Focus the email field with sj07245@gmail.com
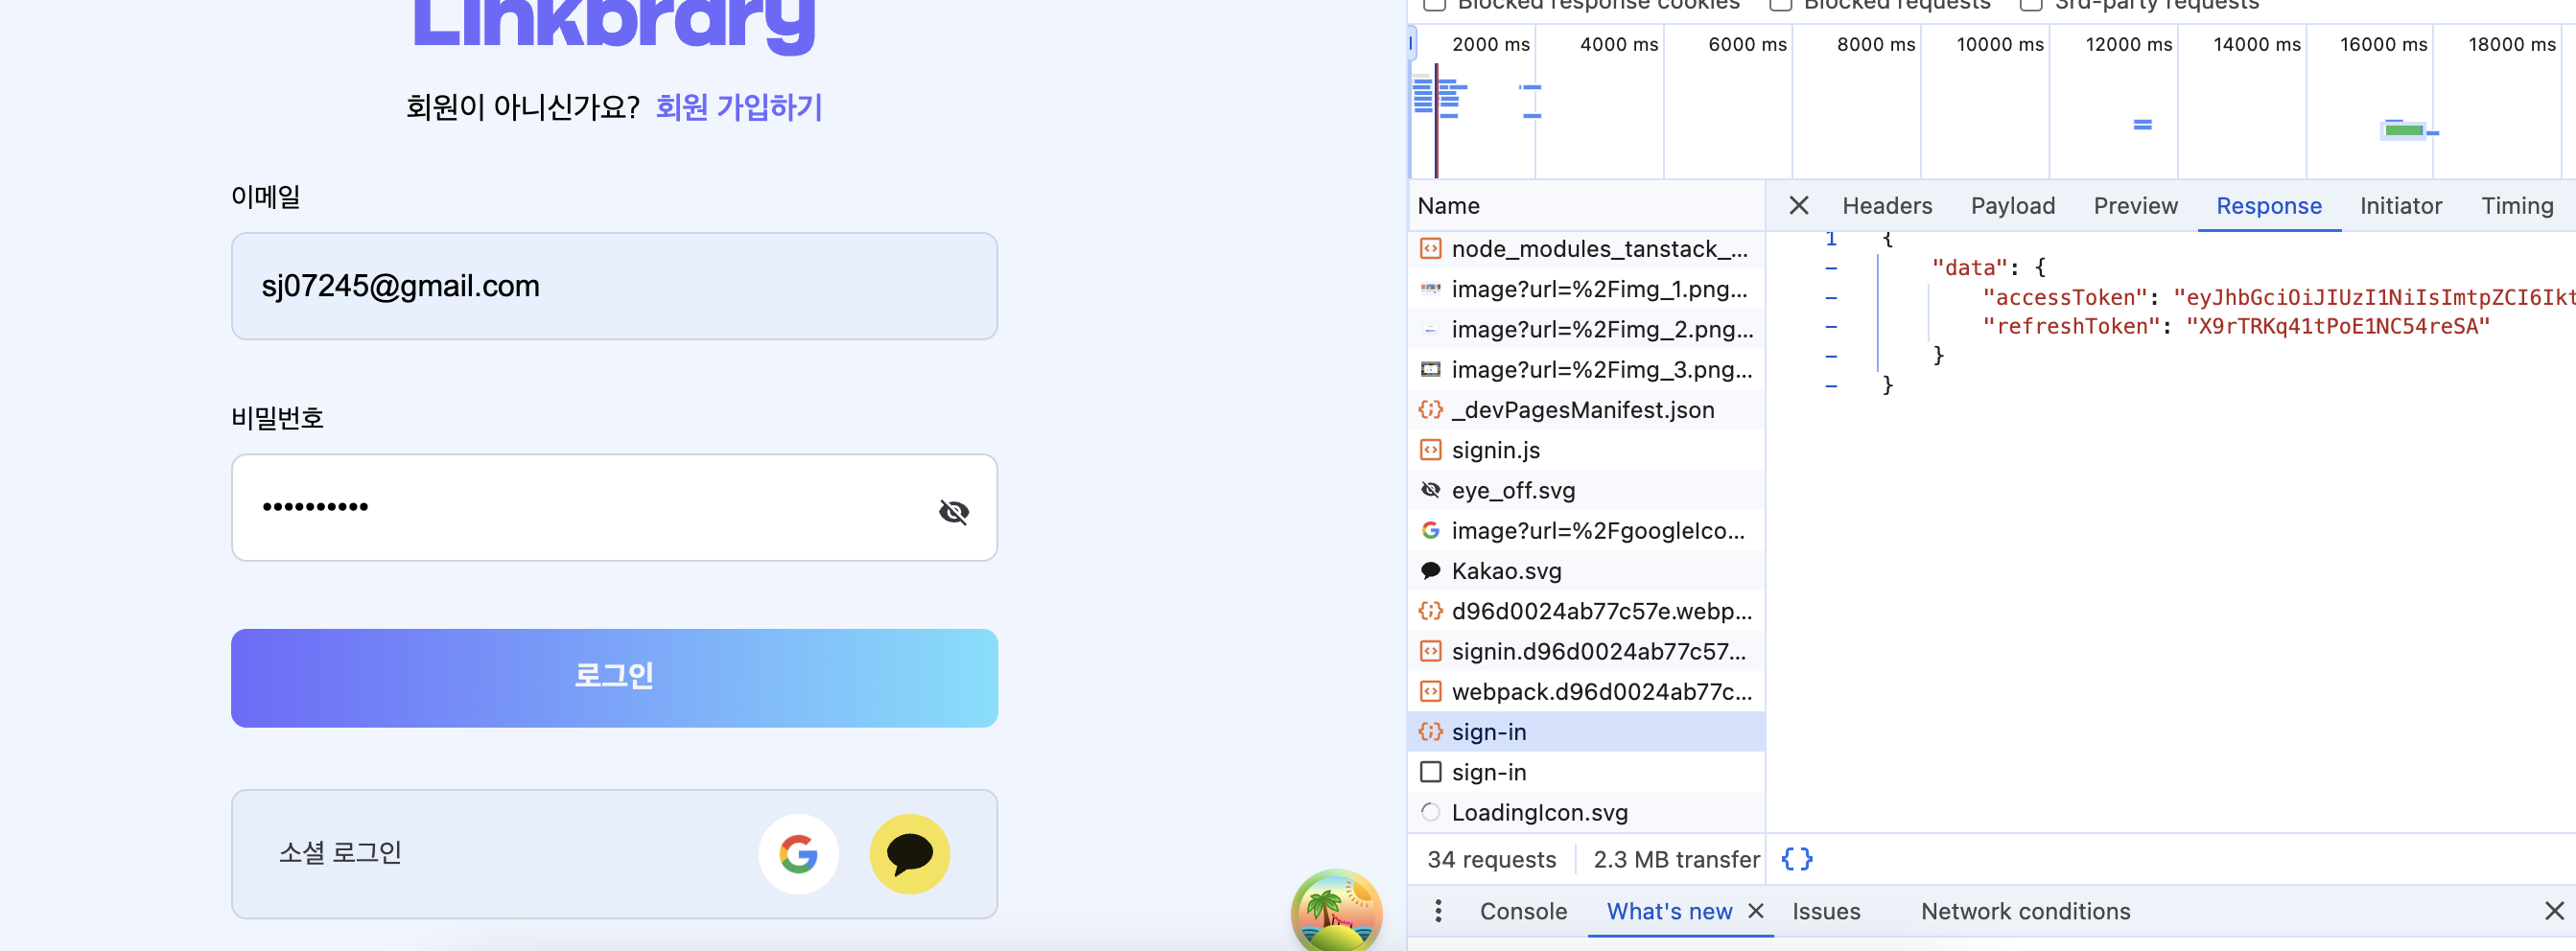Viewport: 2576px width, 951px height. (x=614, y=286)
